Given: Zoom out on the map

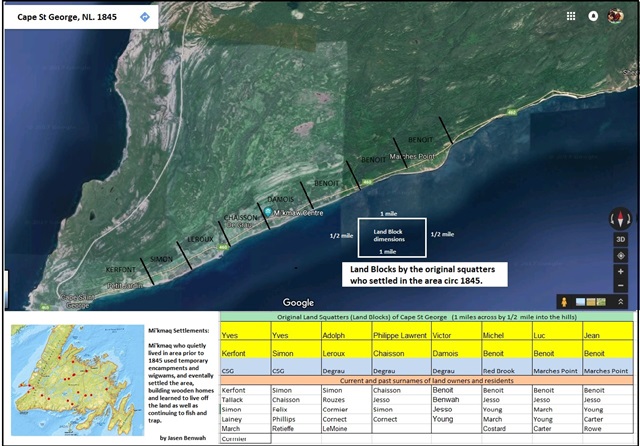Looking at the screenshot, I should click(x=620, y=285).
